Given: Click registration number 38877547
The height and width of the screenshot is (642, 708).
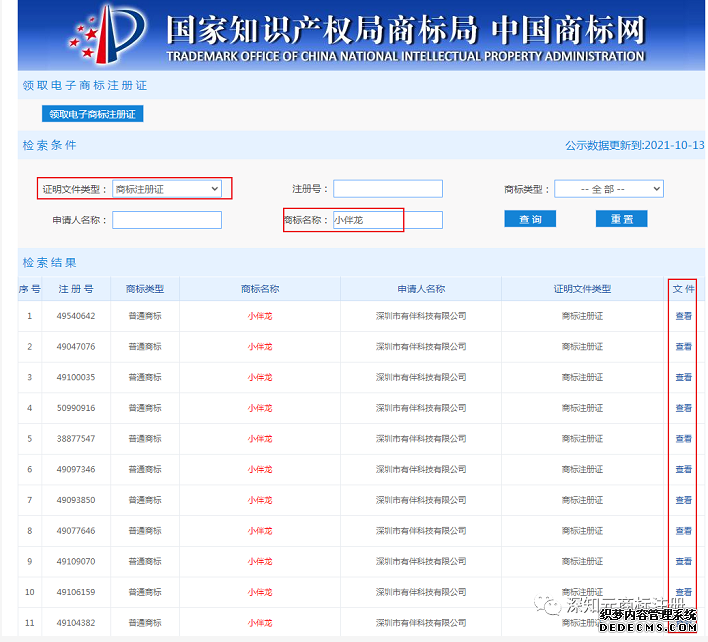Looking at the screenshot, I should coord(76,439).
